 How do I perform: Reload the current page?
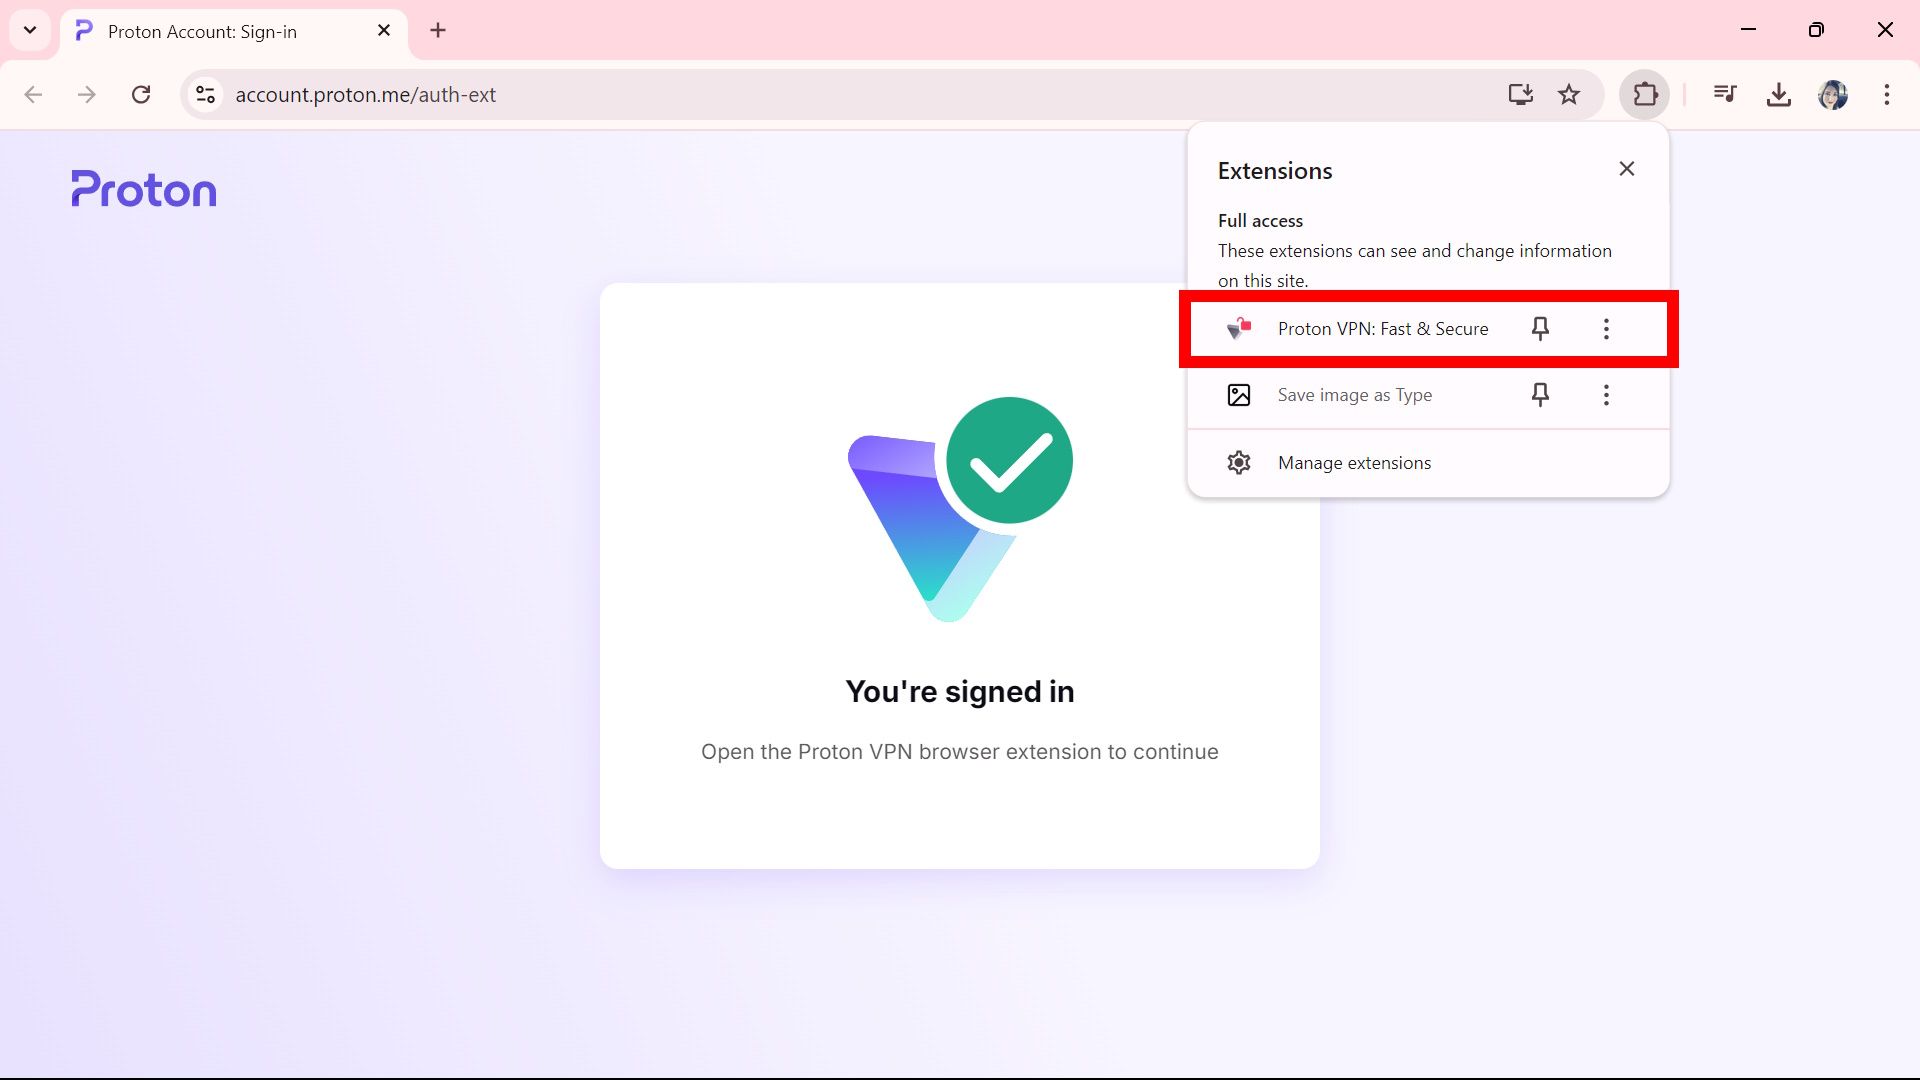tap(141, 94)
